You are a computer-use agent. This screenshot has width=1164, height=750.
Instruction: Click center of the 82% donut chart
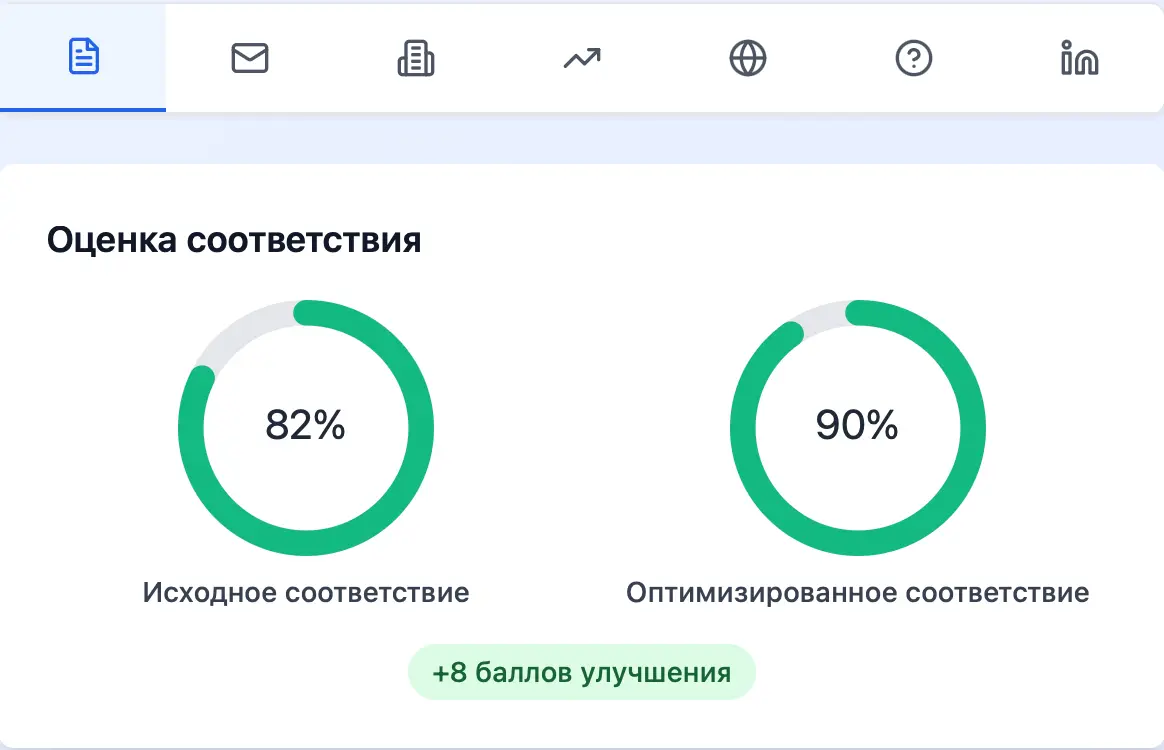point(307,427)
